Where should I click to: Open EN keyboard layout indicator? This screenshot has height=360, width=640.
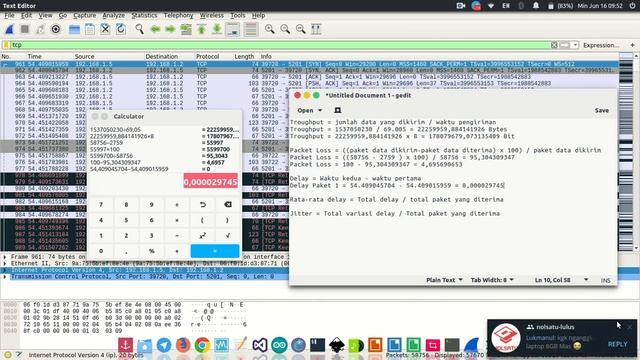[x=506, y=6]
